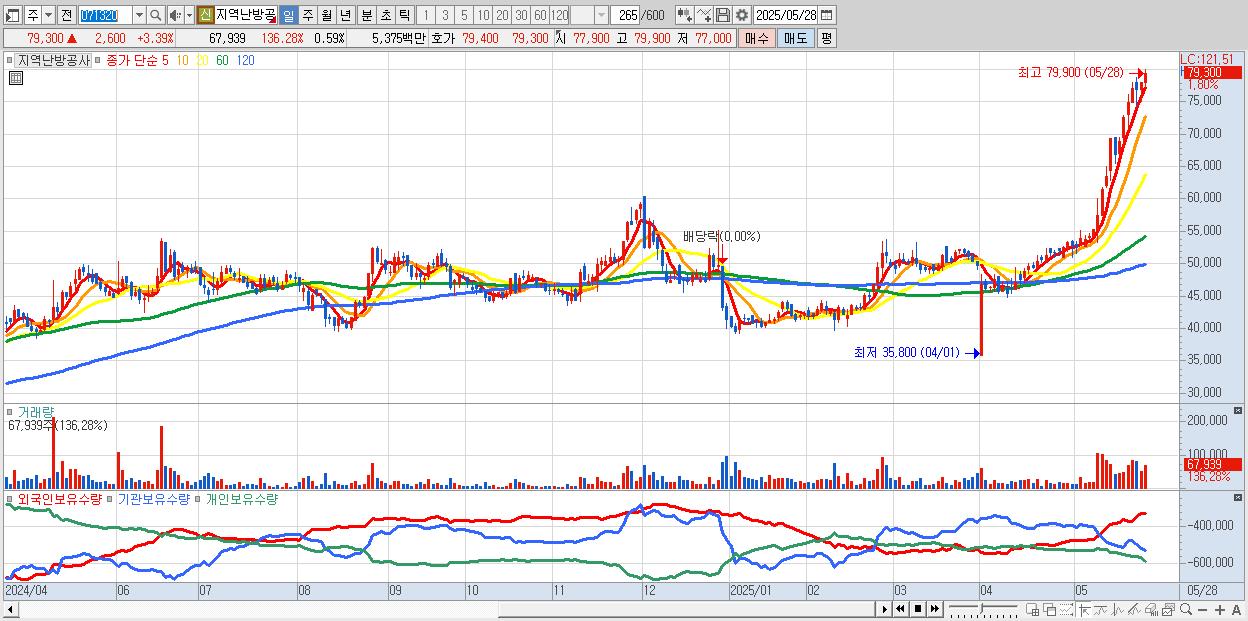The height and width of the screenshot is (621, 1248).
Task: Click the overlapping windows icon in bottom toolbar
Action: 1050,609
